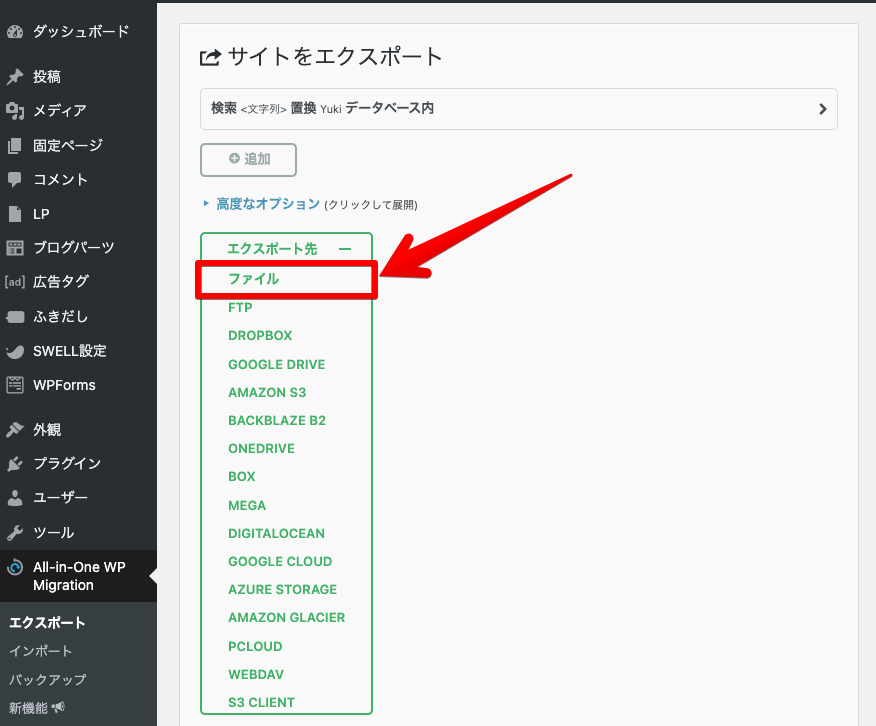Click the Dashboard gauge icon
This screenshot has width=876, height=726.
tap(15, 32)
